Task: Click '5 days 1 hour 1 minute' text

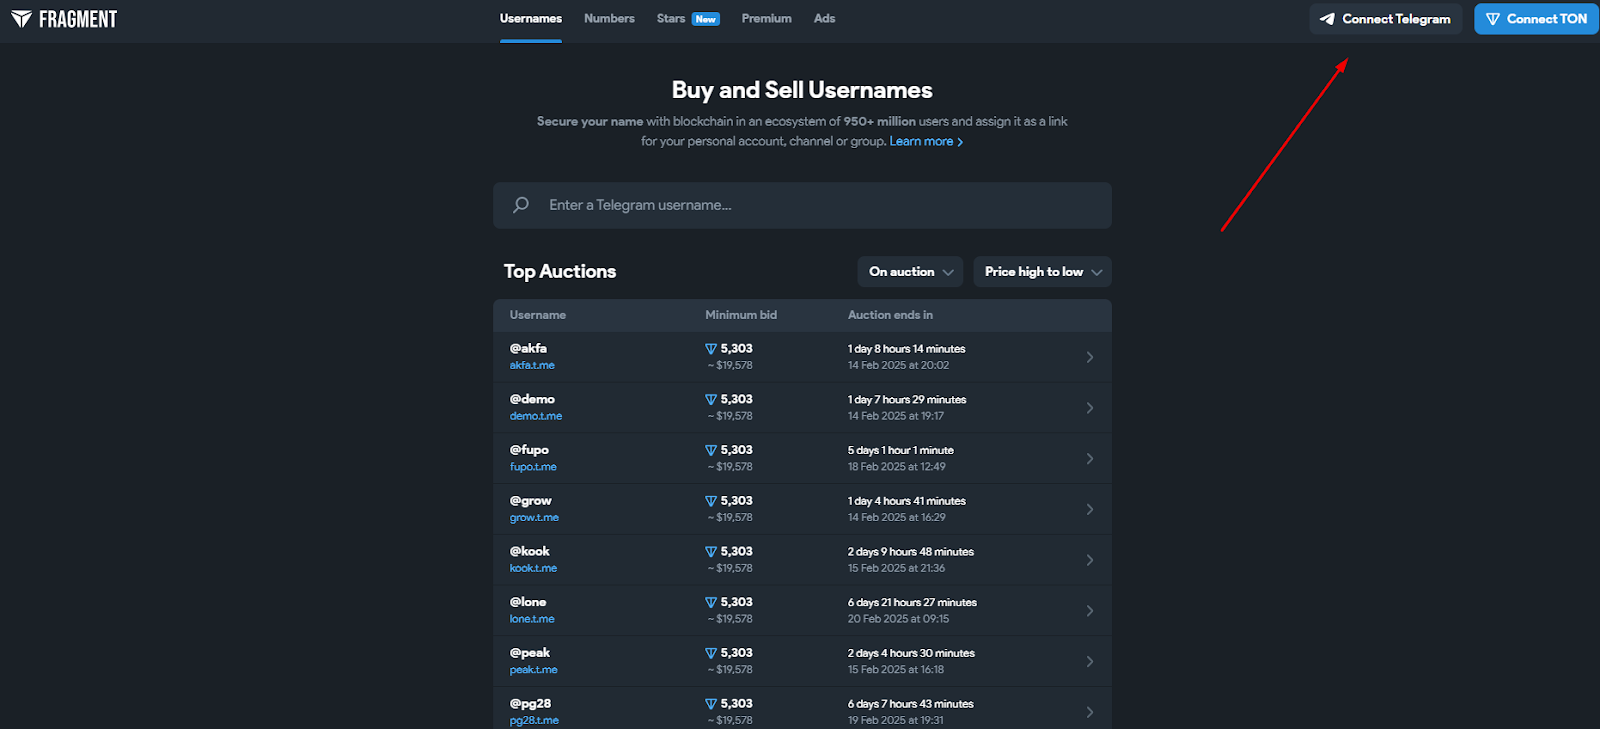Action: tap(901, 451)
